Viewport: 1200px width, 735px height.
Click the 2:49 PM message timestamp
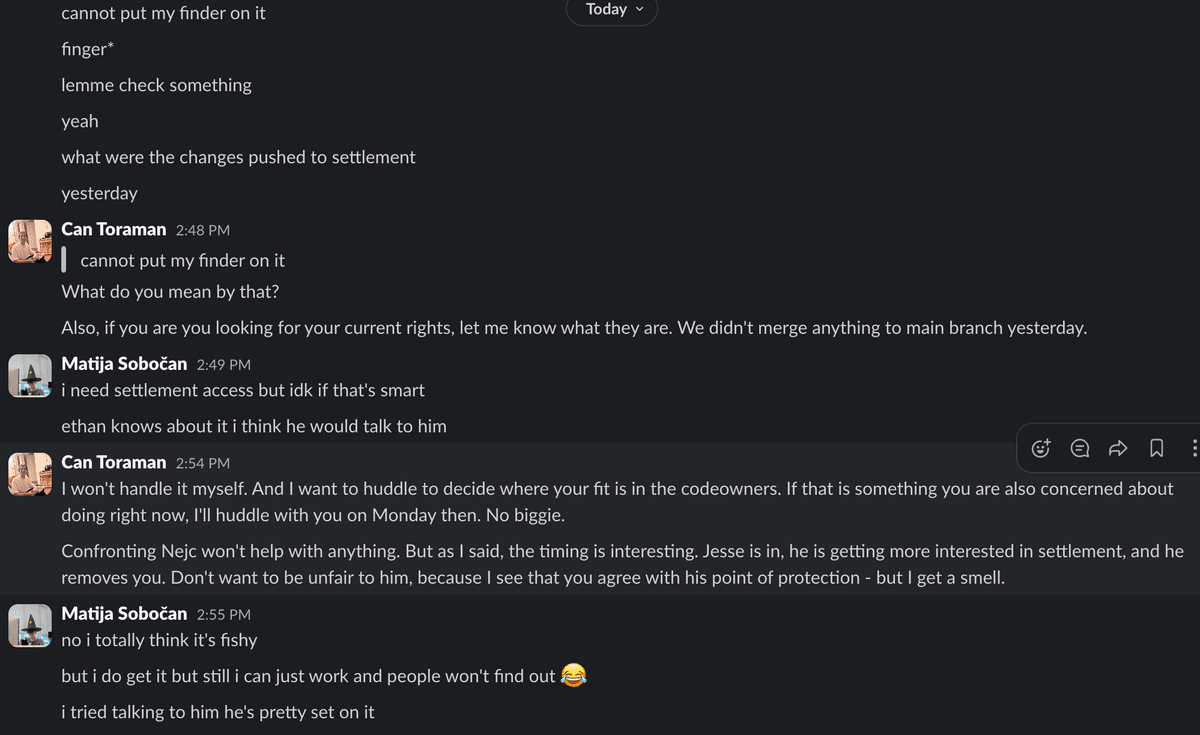tap(224, 365)
